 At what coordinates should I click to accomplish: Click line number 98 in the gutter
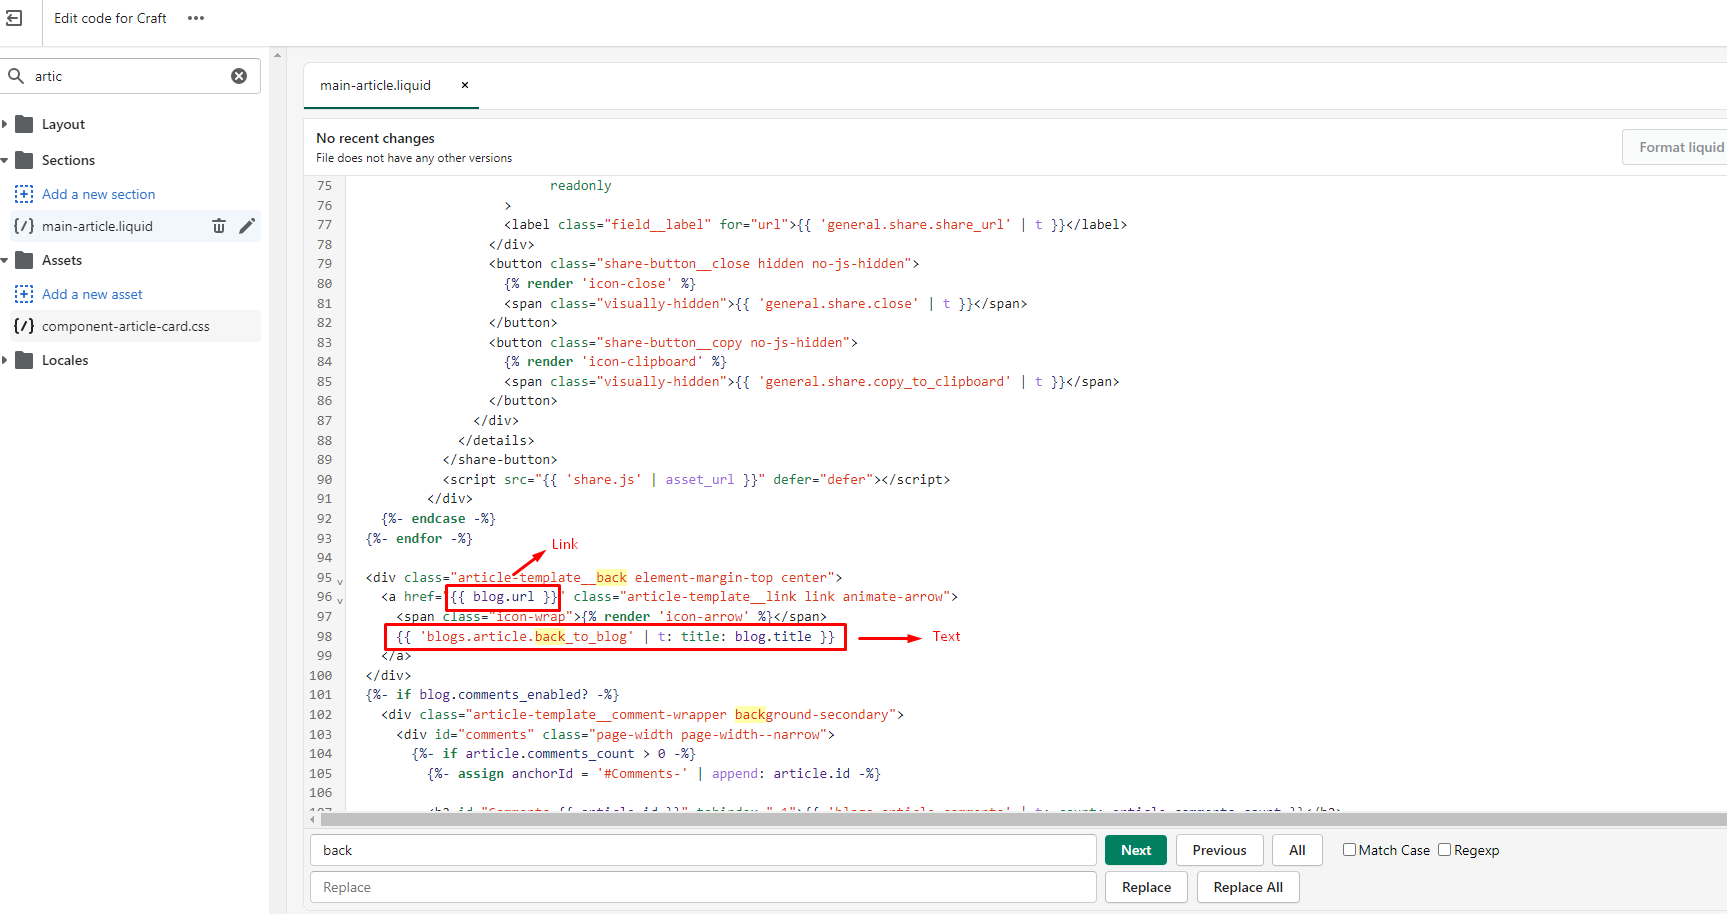(x=324, y=636)
